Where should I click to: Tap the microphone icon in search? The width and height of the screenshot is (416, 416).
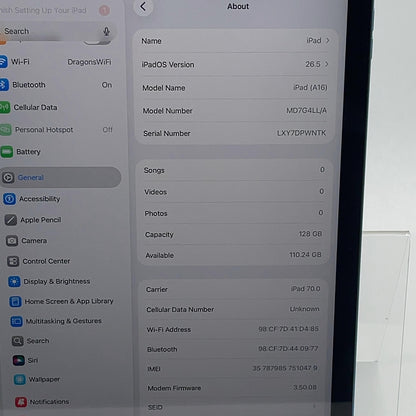(x=106, y=31)
